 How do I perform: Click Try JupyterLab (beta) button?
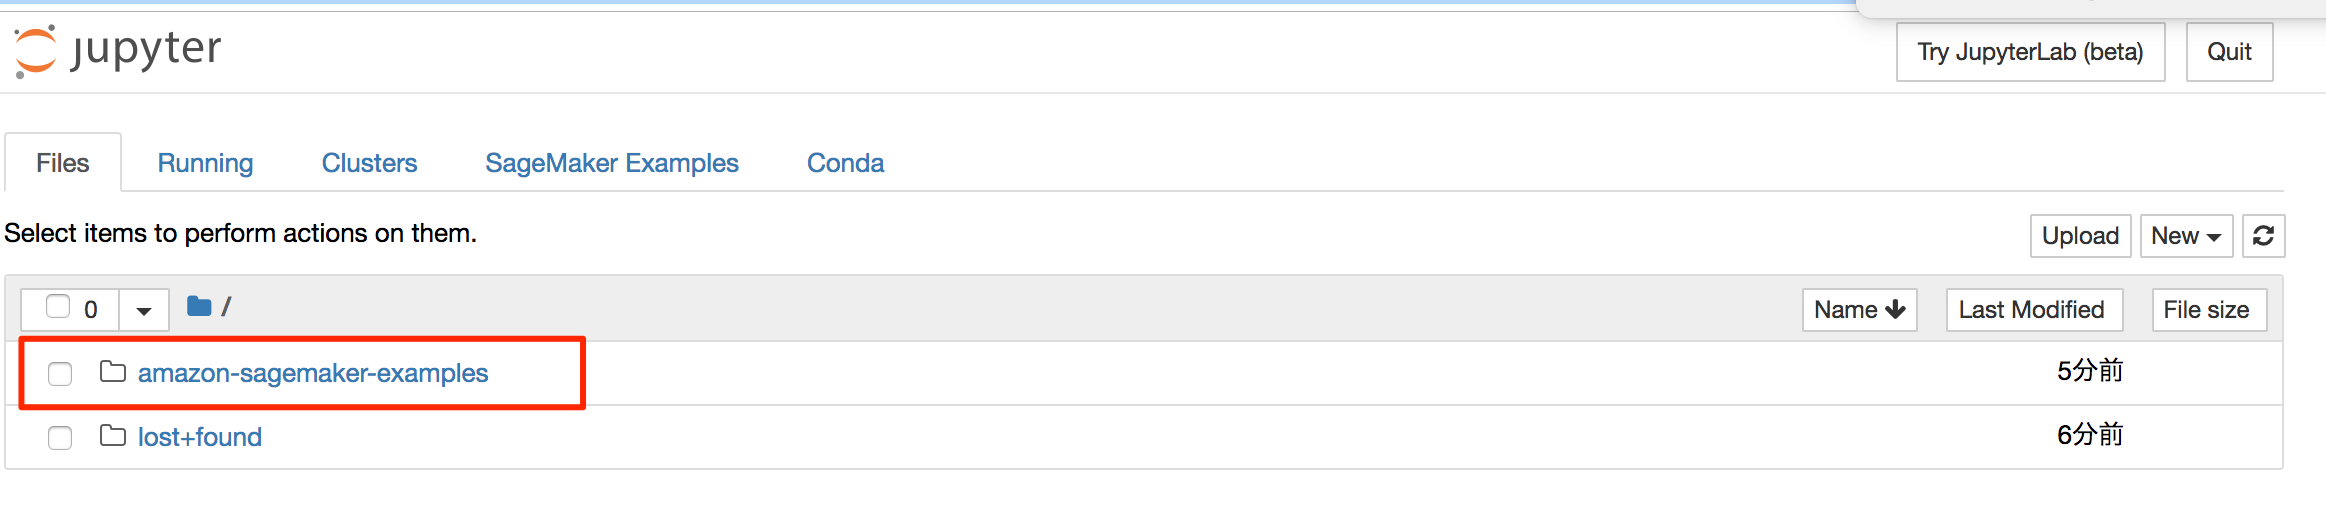point(2030,52)
